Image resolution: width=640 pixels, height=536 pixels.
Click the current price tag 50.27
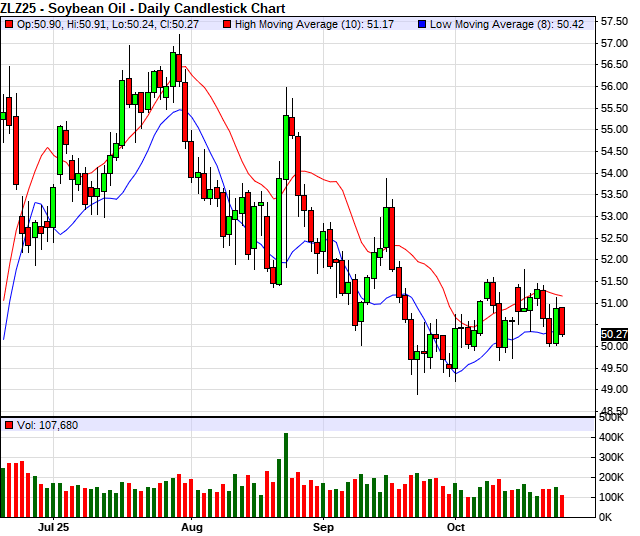tap(615, 334)
